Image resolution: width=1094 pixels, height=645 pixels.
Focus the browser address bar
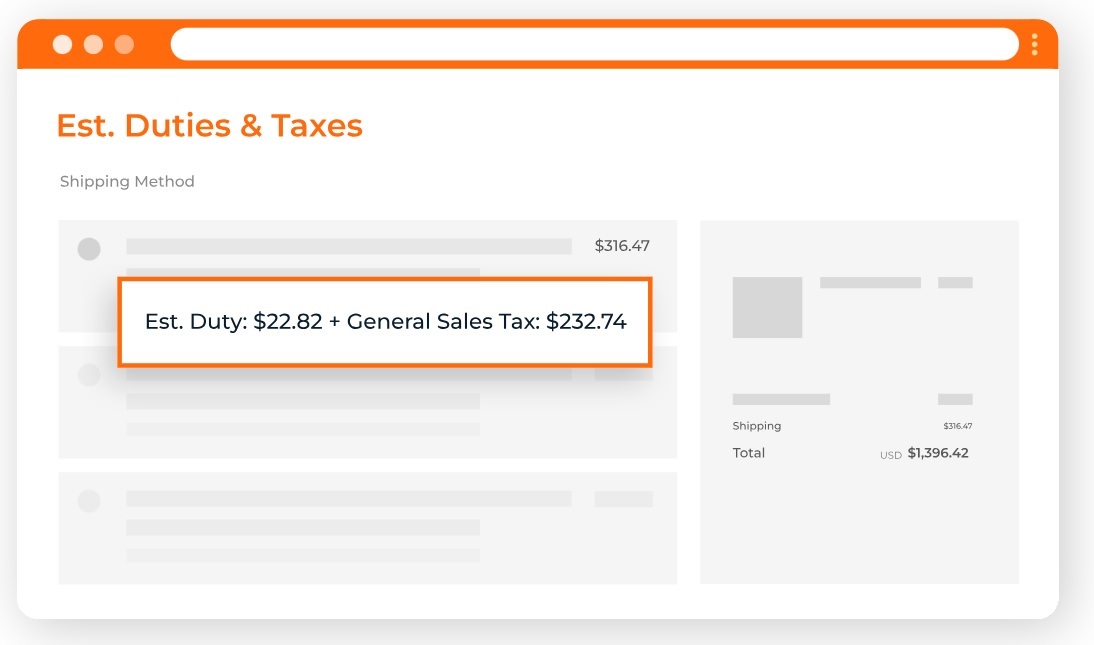(x=594, y=44)
